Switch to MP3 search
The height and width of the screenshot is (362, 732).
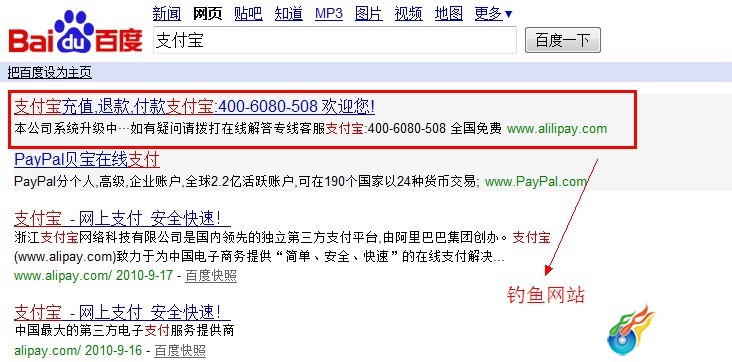click(x=329, y=14)
